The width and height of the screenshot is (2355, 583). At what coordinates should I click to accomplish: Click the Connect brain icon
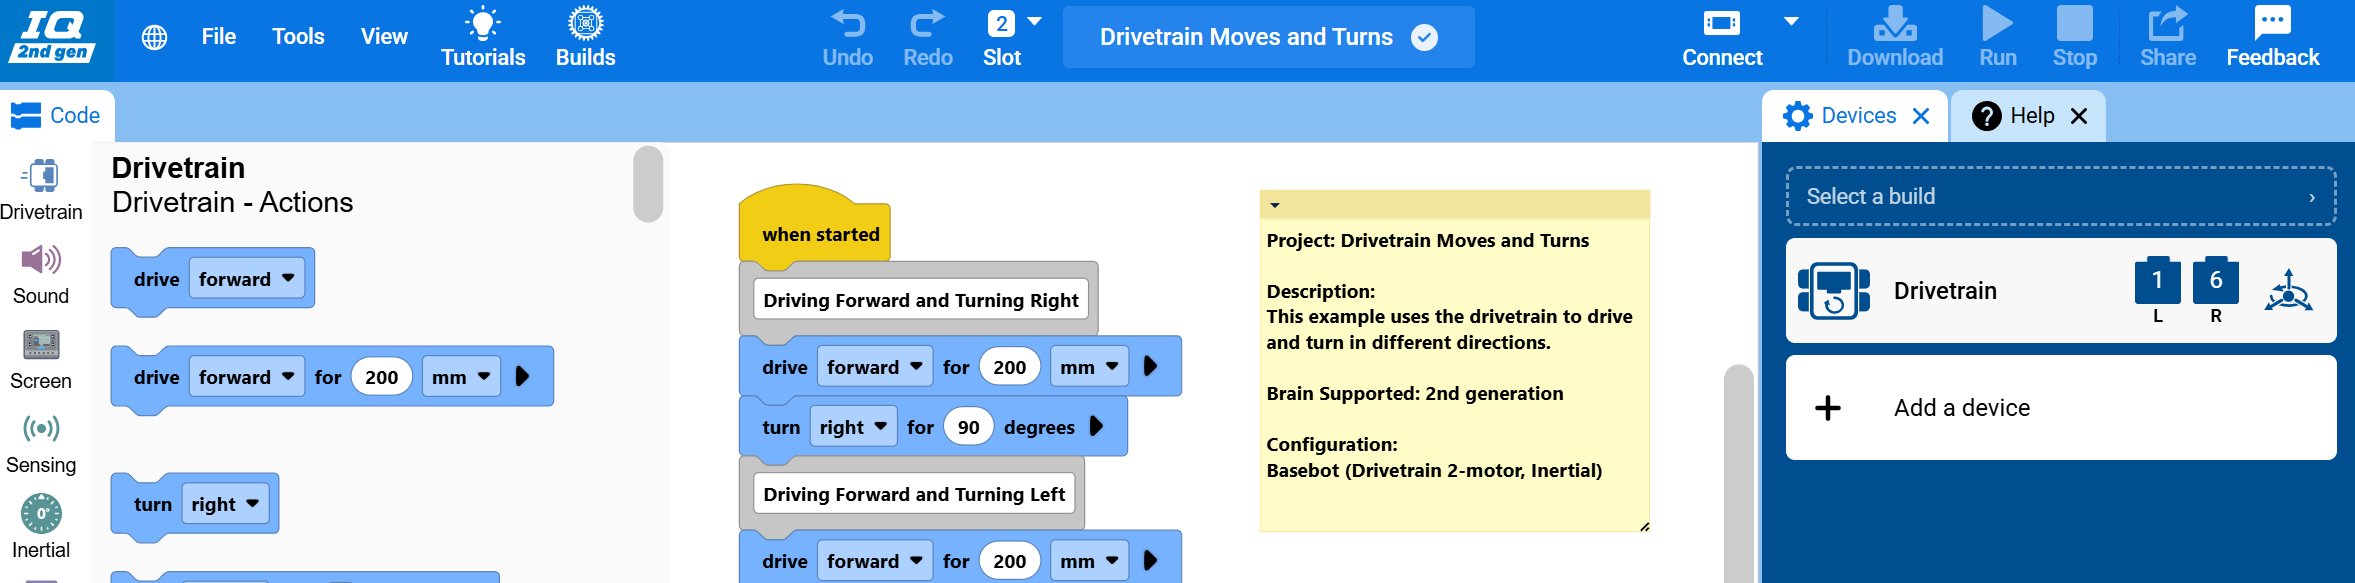[x=1721, y=23]
